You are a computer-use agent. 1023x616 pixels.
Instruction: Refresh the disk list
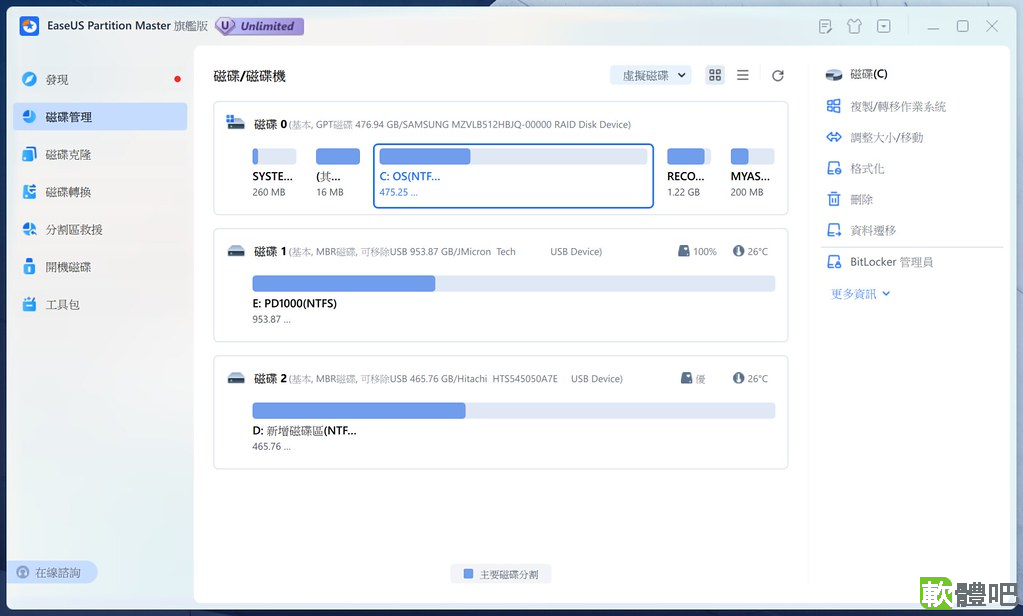coord(778,76)
